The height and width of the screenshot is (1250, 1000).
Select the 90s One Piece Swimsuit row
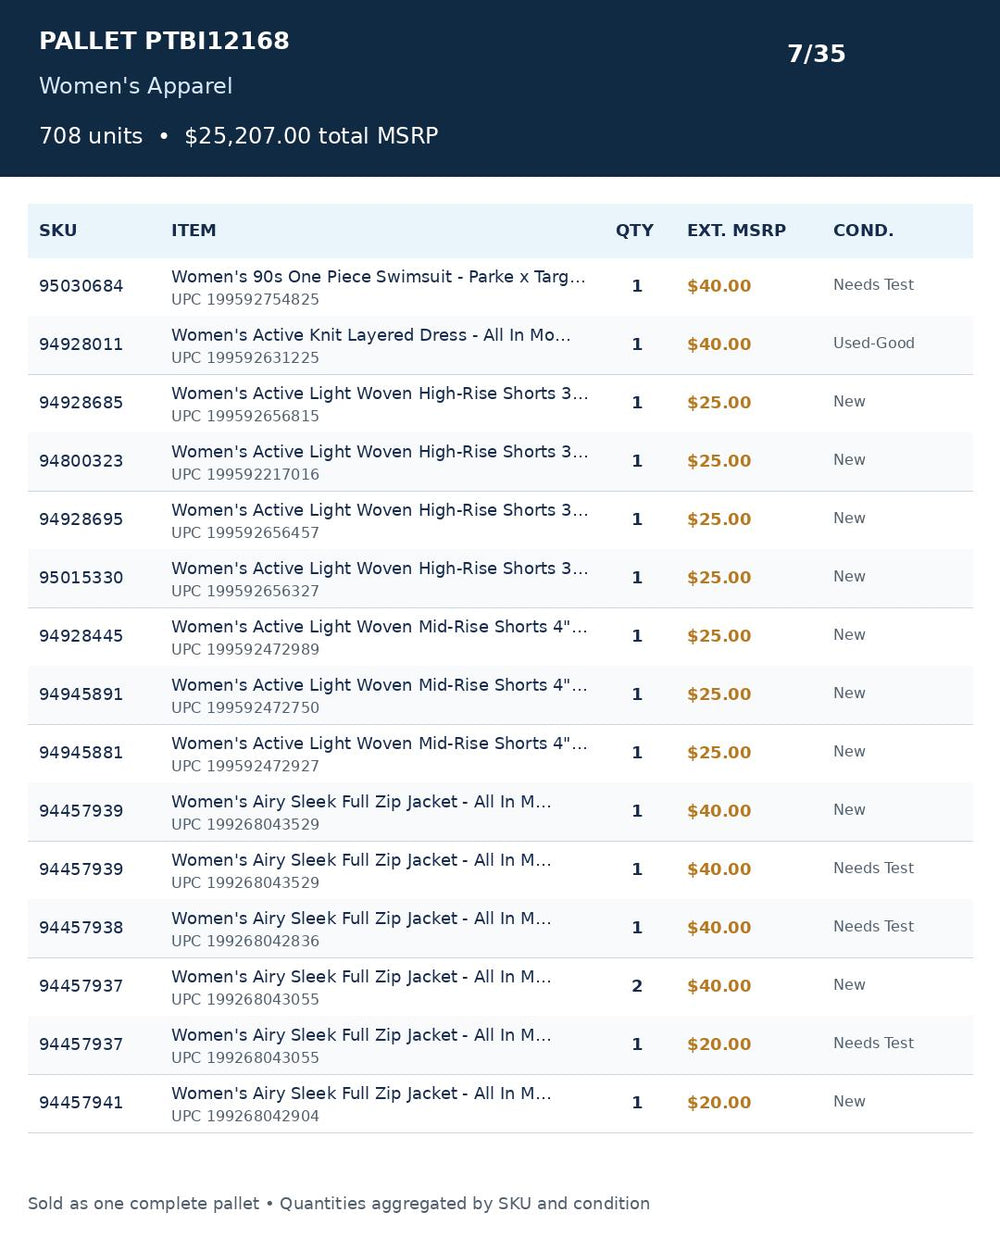(500, 287)
